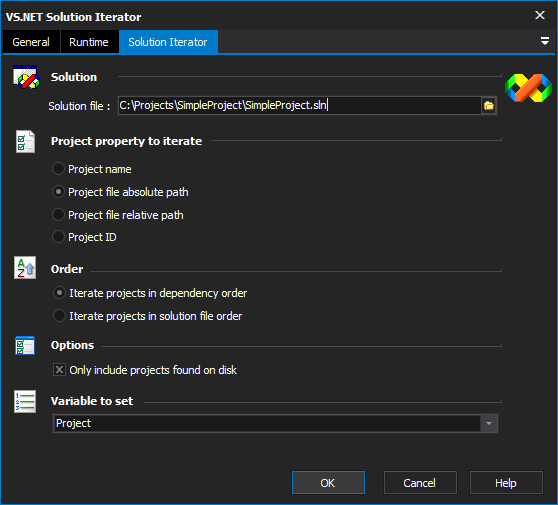
Task: Open the General tab
Action: coord(31,42)
